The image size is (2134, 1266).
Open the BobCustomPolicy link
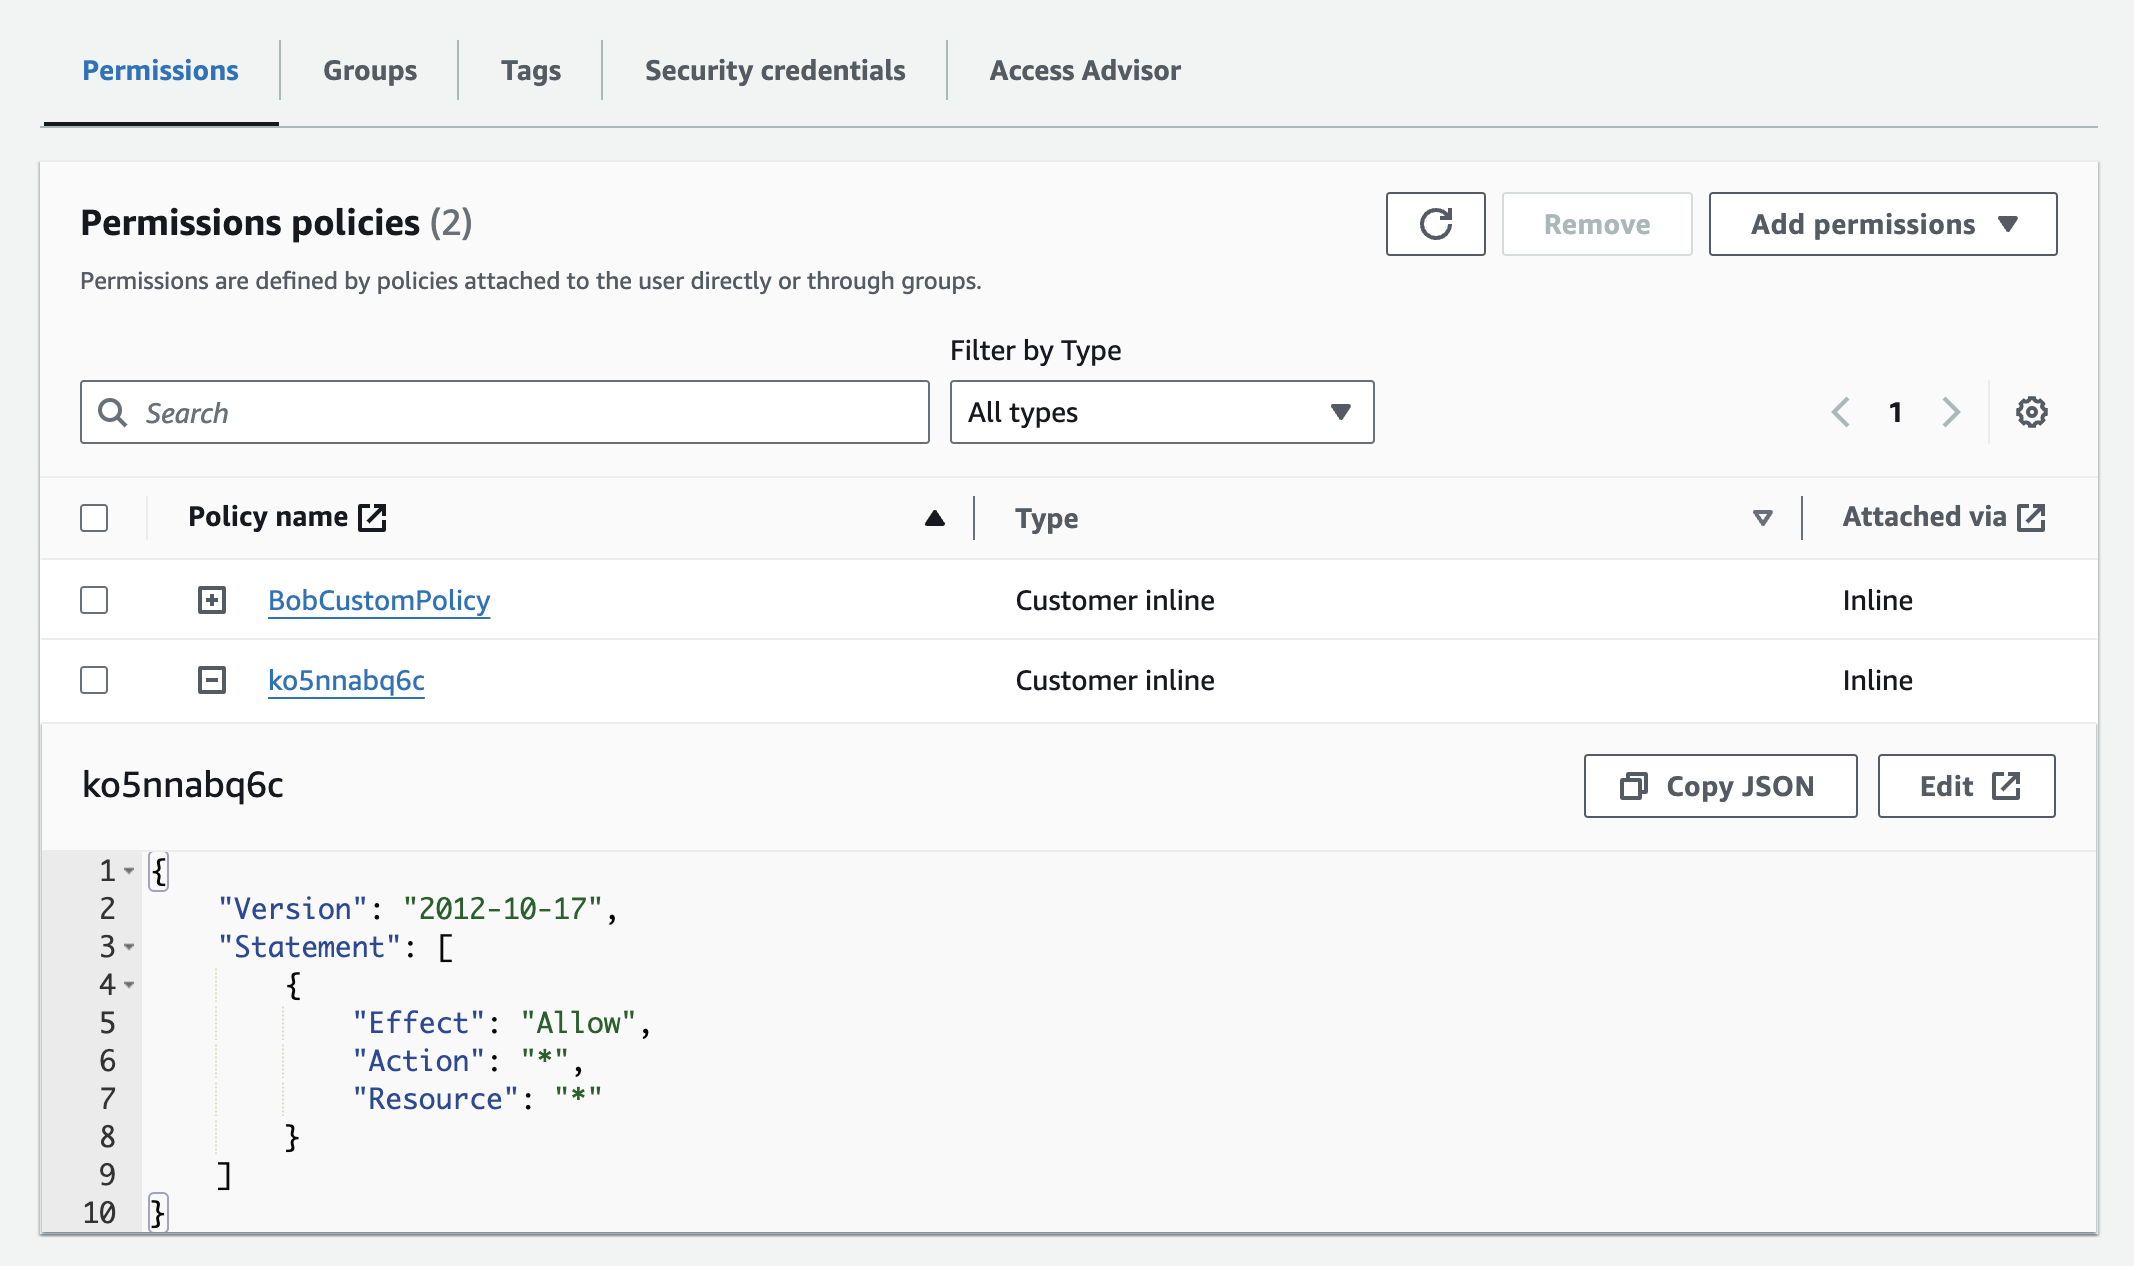tap(379, 600)
